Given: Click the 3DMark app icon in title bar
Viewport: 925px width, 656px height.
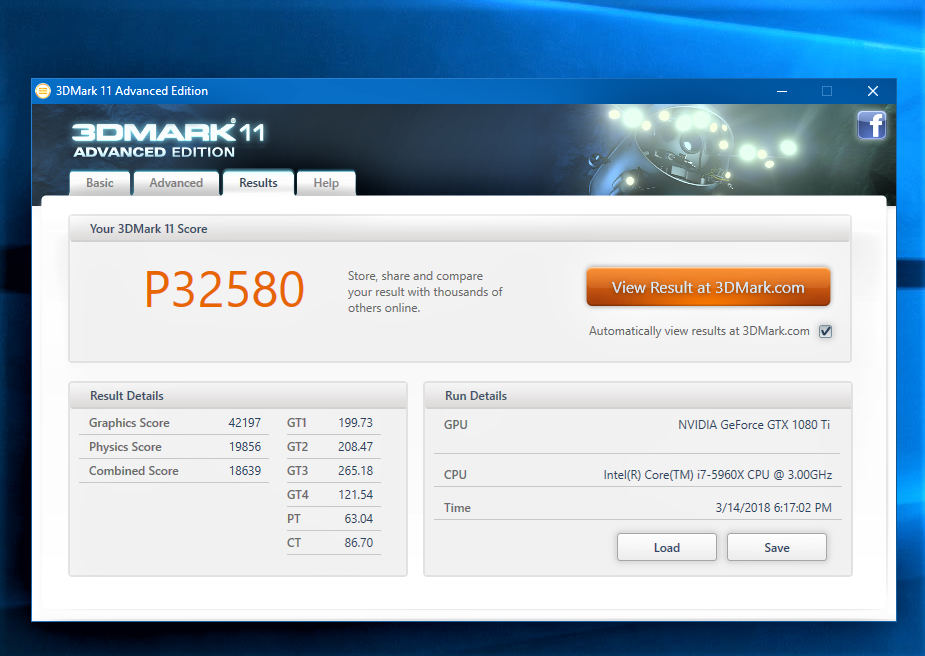Looking at the screenshot, I should tap(43, 91).
